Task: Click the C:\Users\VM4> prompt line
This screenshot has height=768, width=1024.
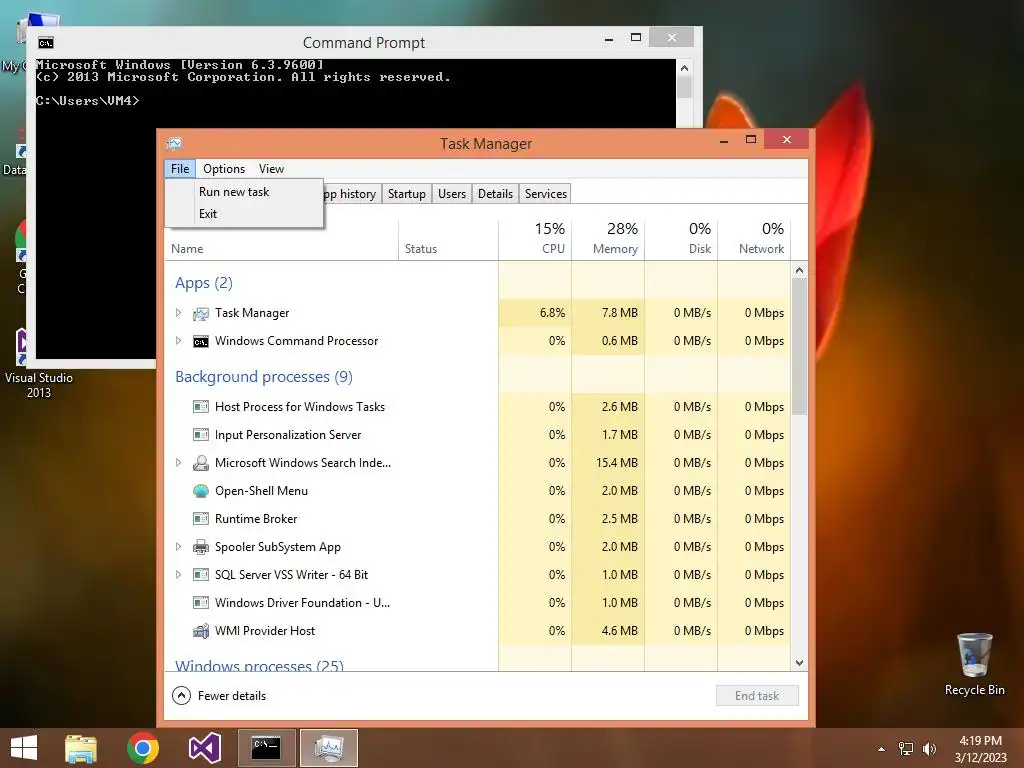Action: click(x=88, y=101)
